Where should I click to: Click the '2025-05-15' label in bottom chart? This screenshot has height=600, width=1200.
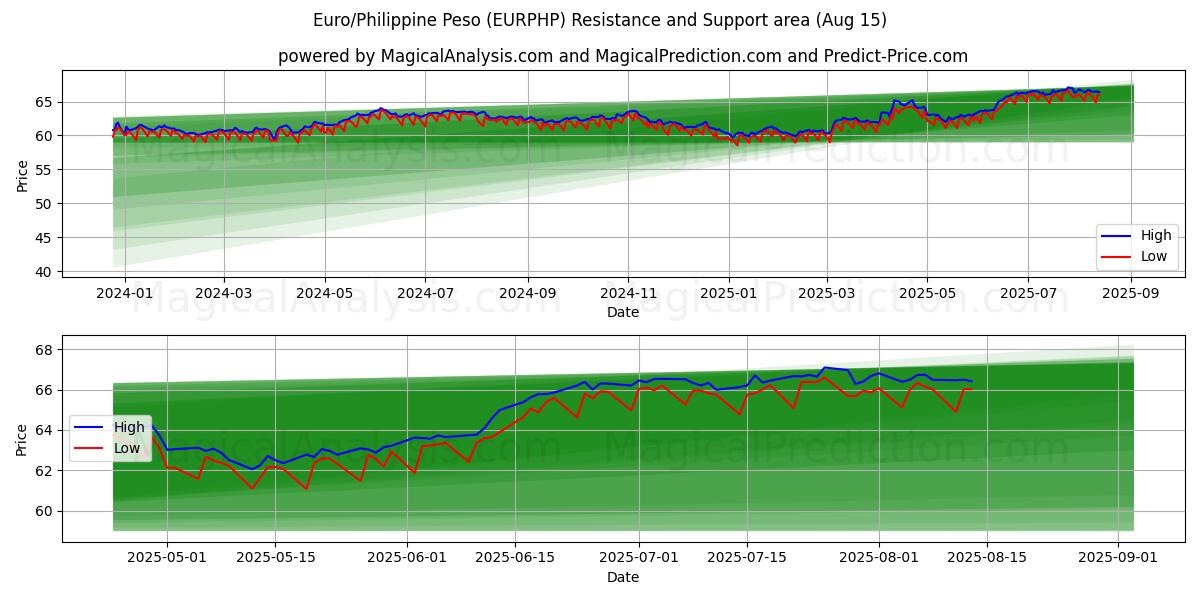(275, 558)
